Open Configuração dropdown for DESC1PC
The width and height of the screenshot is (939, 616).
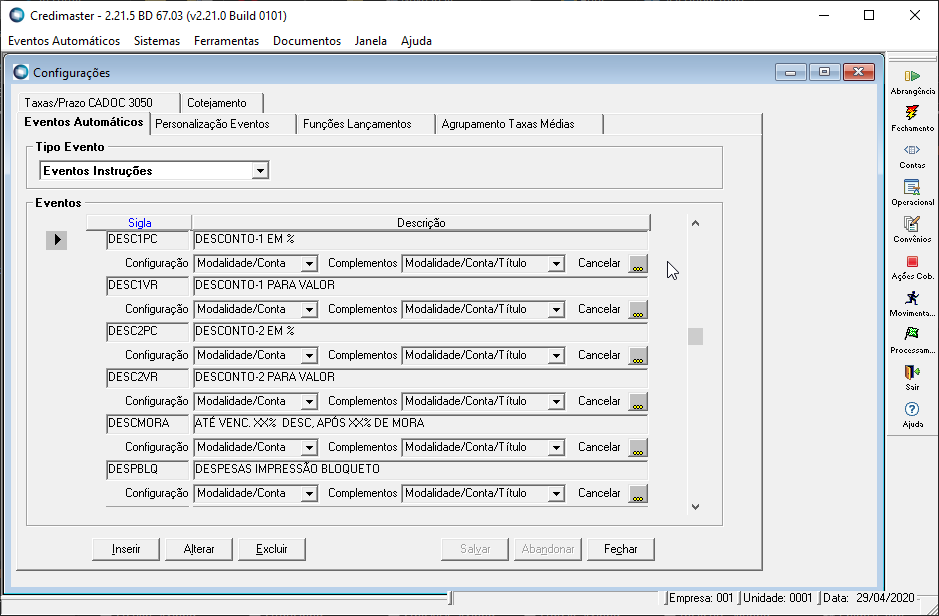(309, 263)
